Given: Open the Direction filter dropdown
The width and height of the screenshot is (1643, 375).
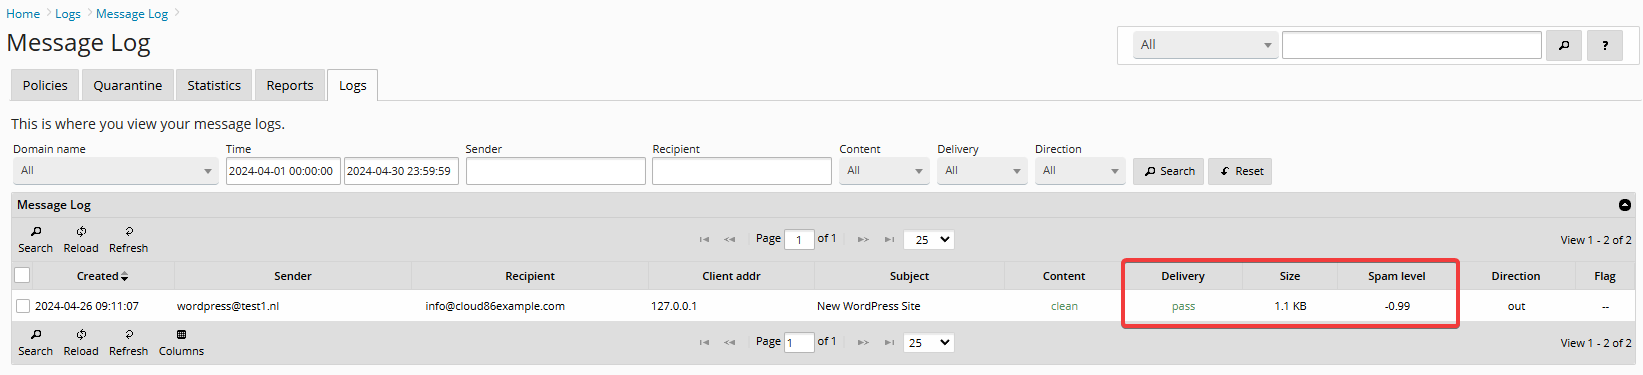Looking at the screenshot, I should coord(1080,171).
